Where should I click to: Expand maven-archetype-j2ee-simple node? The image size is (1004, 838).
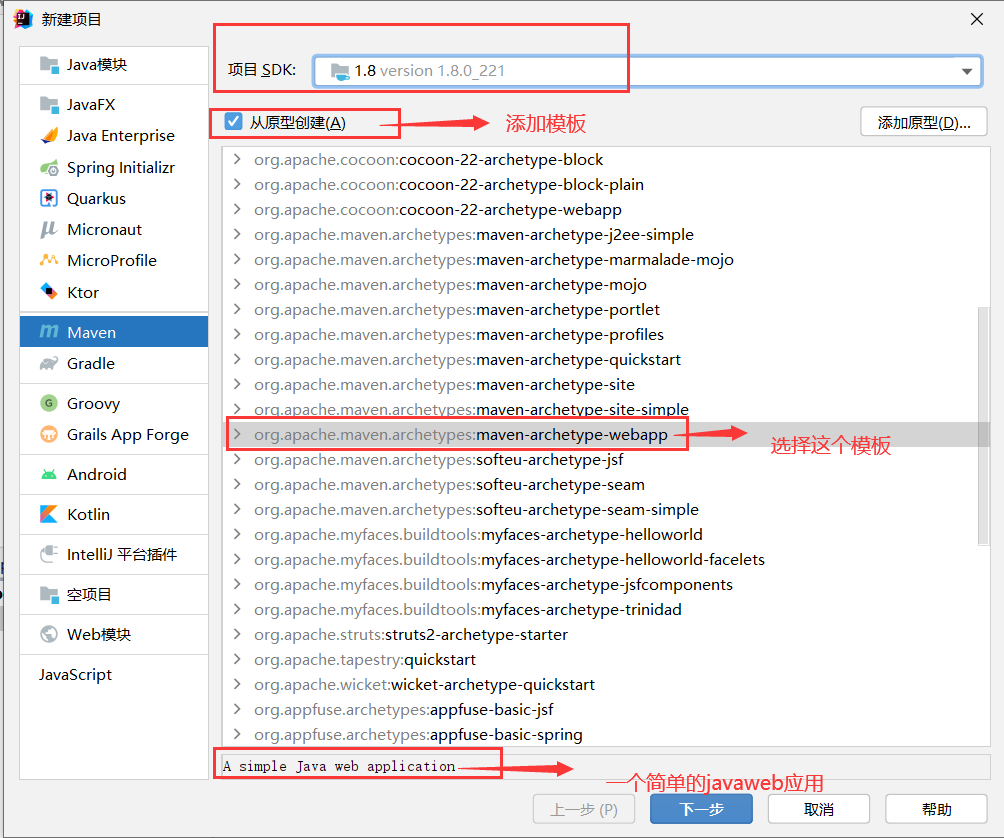(x=238, y=234)
